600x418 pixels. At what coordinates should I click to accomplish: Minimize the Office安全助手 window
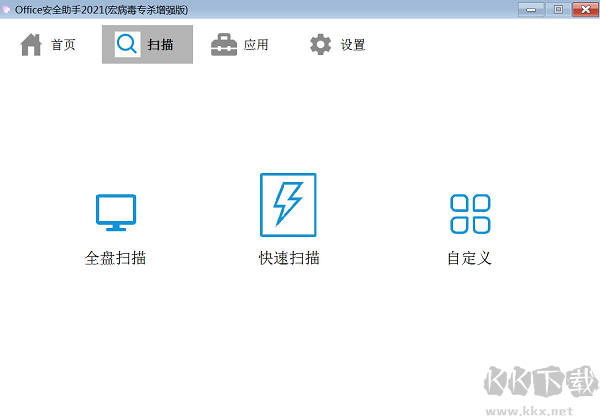click(x=531, y=10)
